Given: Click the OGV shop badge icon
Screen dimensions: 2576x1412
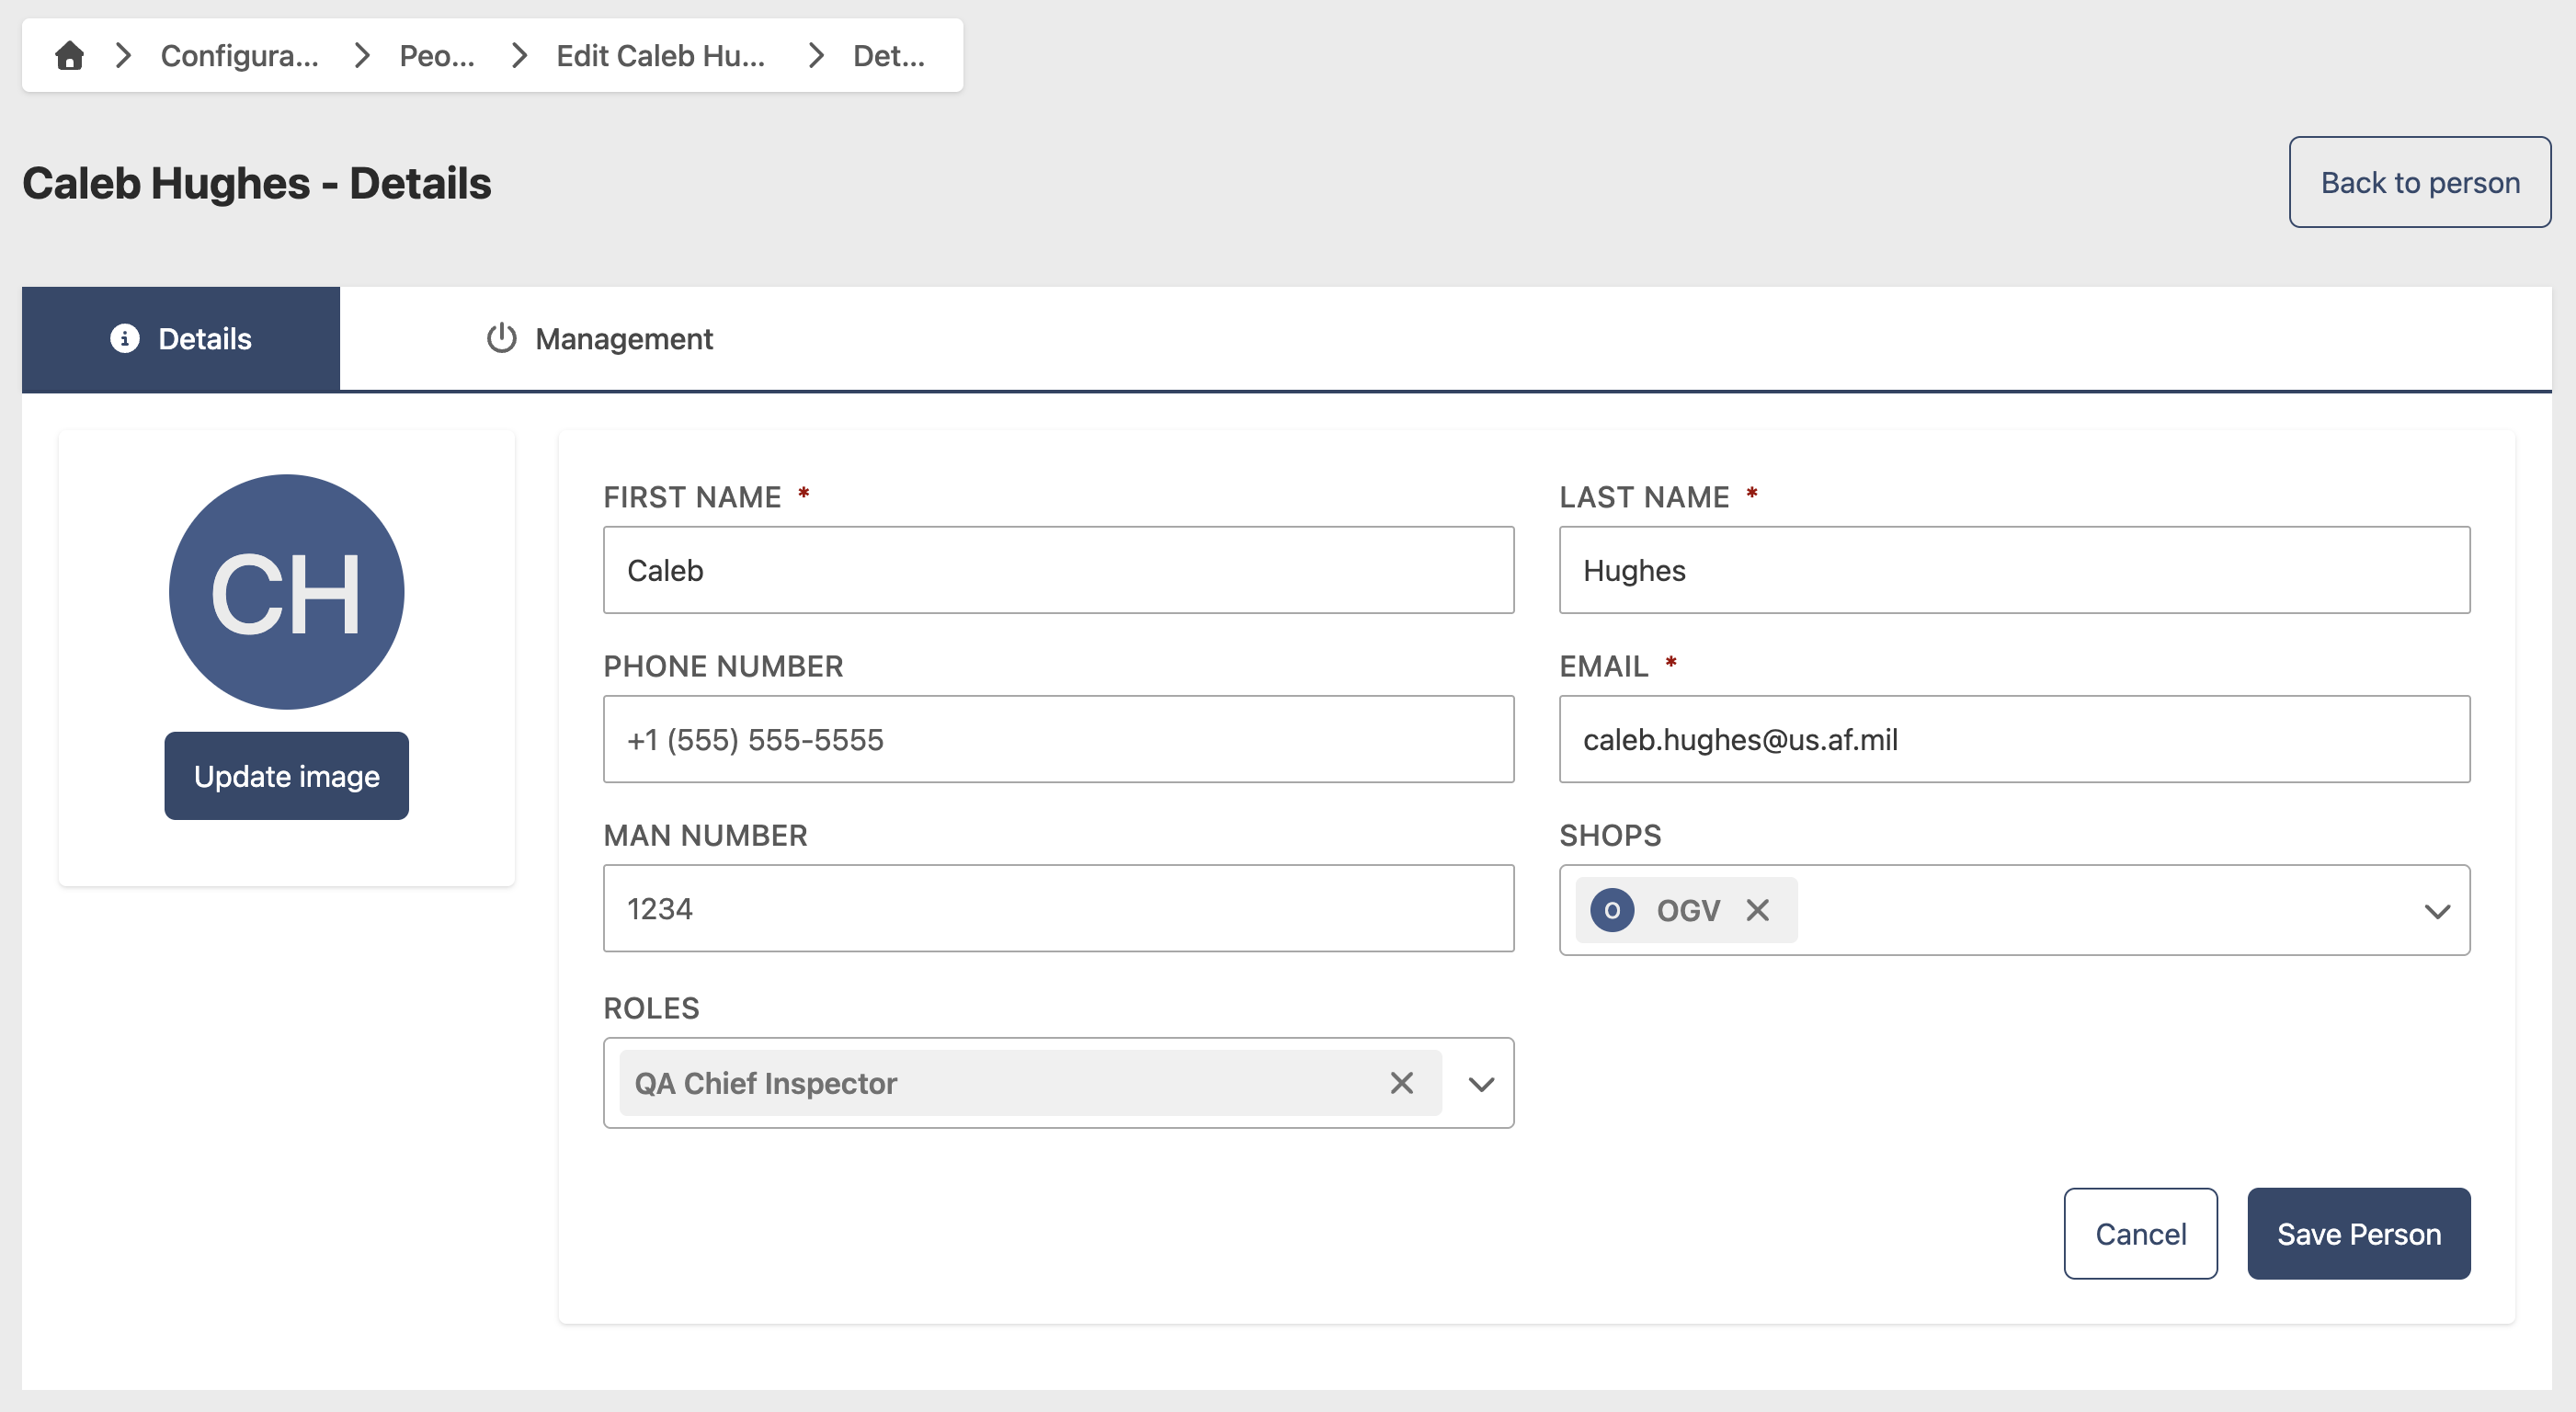Looking at the screenshot, I should (1612, 910).
